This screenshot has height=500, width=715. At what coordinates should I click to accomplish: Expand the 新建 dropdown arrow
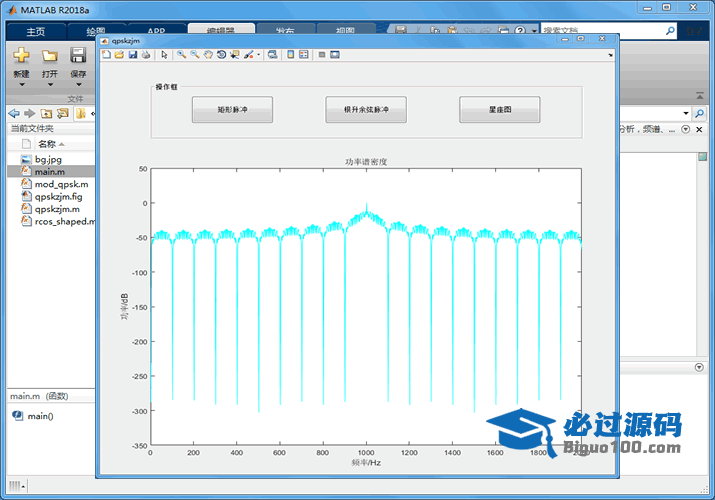click(x=21, y=85)
